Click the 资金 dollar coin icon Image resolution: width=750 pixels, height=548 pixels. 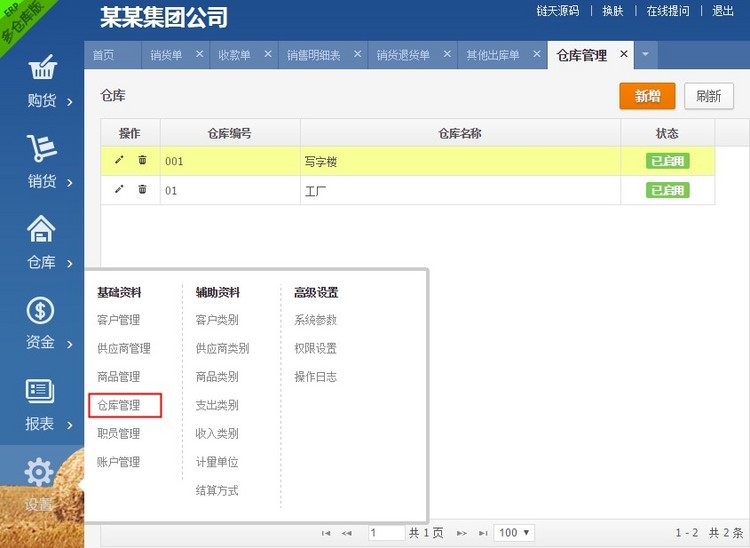(42, 311)
